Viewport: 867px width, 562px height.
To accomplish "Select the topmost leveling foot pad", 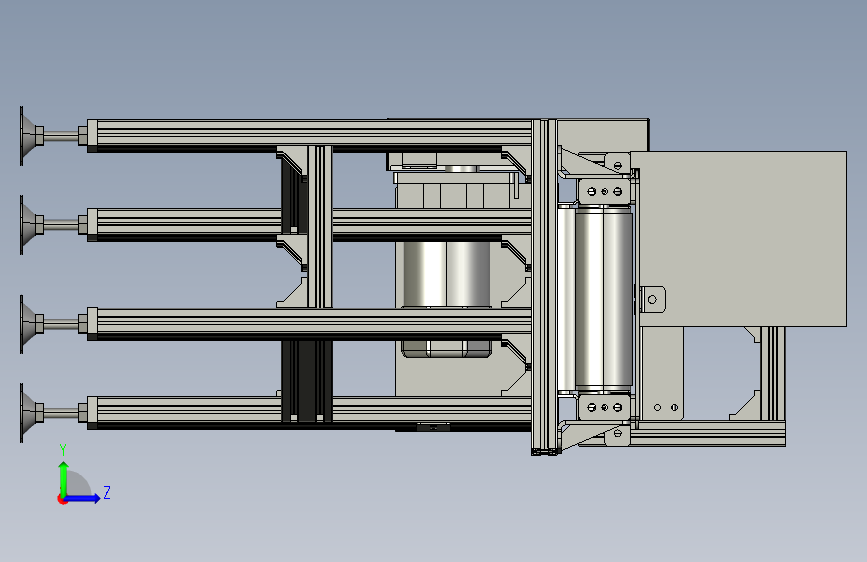I will coord(31,136).
